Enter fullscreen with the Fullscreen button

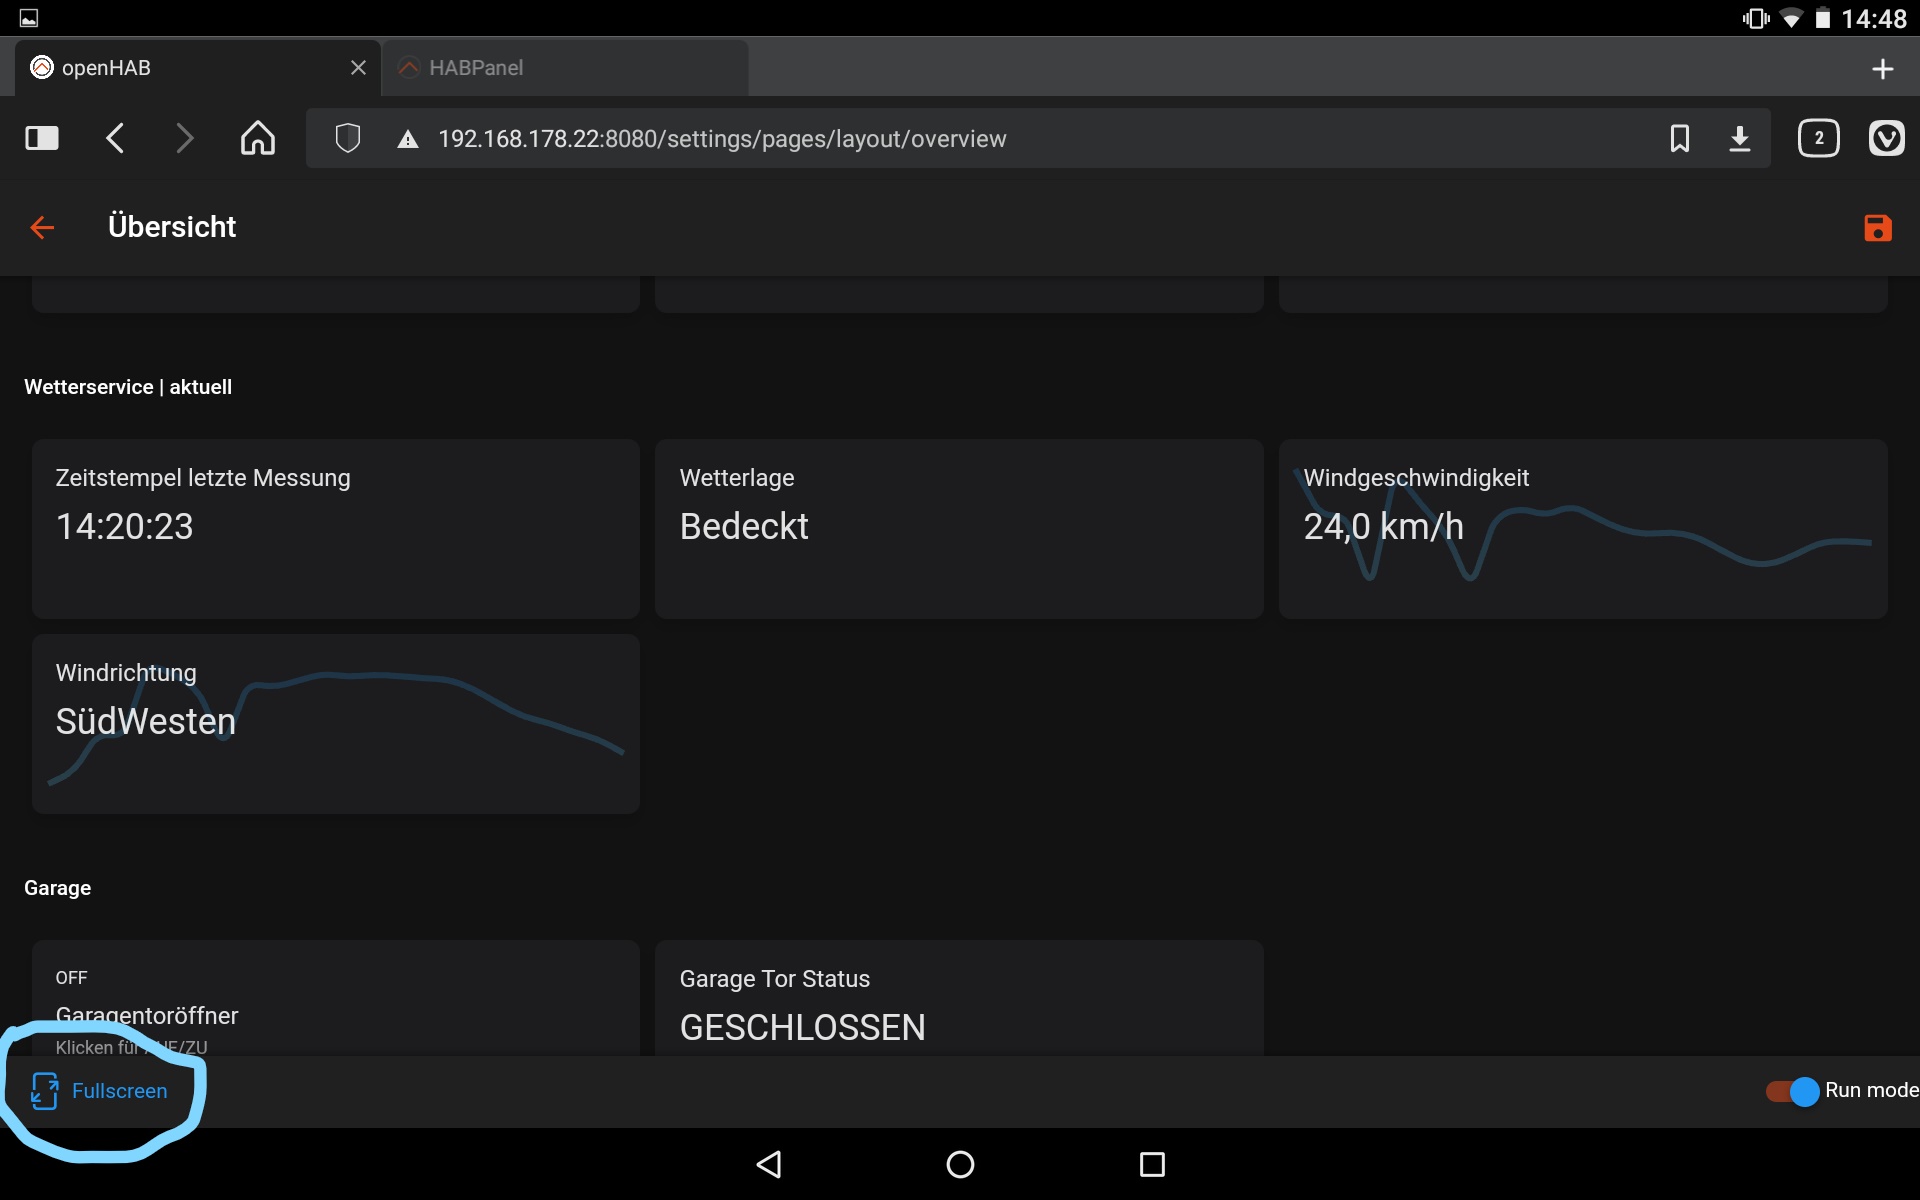pyautogui.click(x=99, y=1091)
